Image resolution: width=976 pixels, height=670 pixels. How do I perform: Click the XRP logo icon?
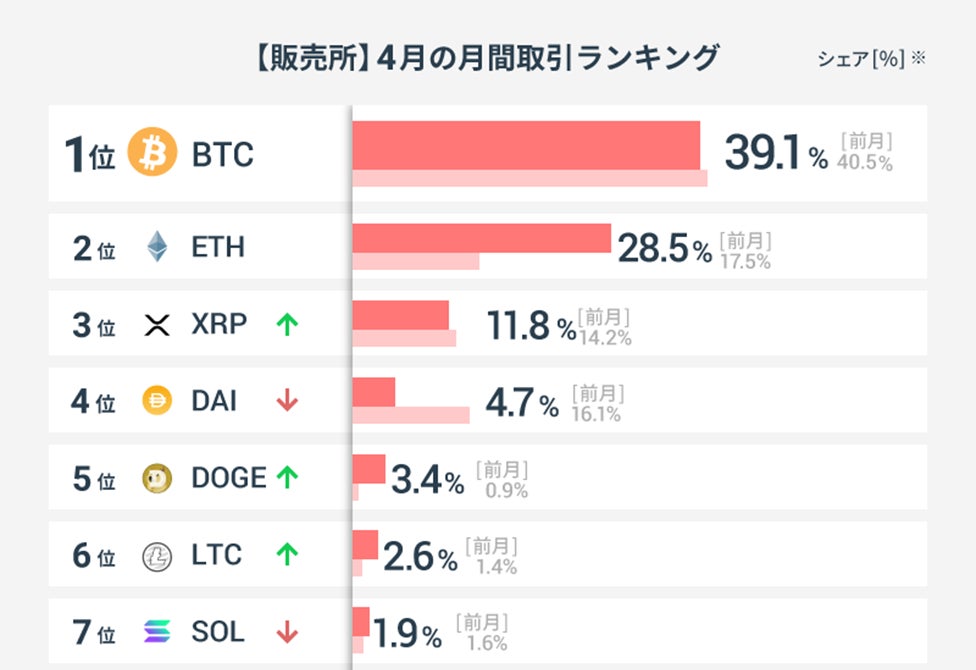click(157, 325)
